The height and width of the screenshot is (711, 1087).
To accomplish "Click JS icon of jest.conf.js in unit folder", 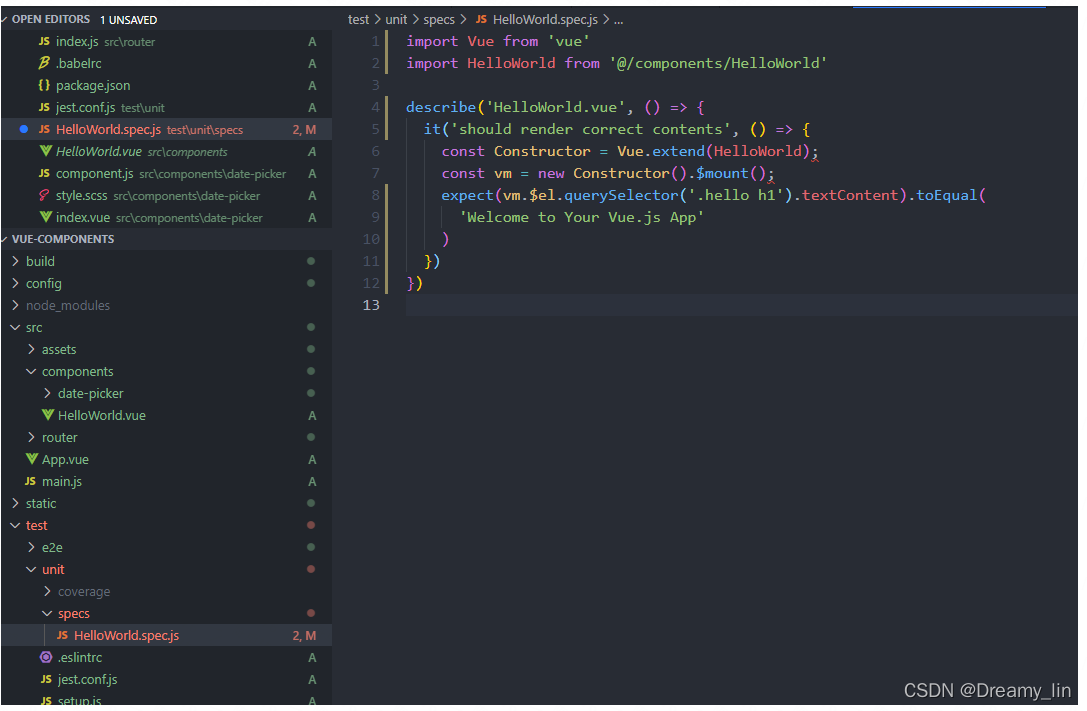I will (46, 679).
